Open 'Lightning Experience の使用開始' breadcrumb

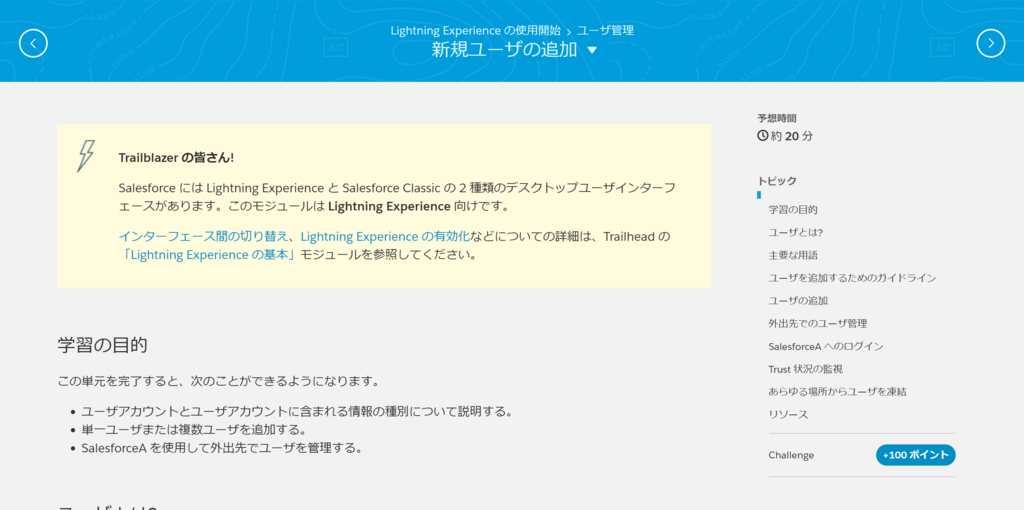tap(475, 30)
